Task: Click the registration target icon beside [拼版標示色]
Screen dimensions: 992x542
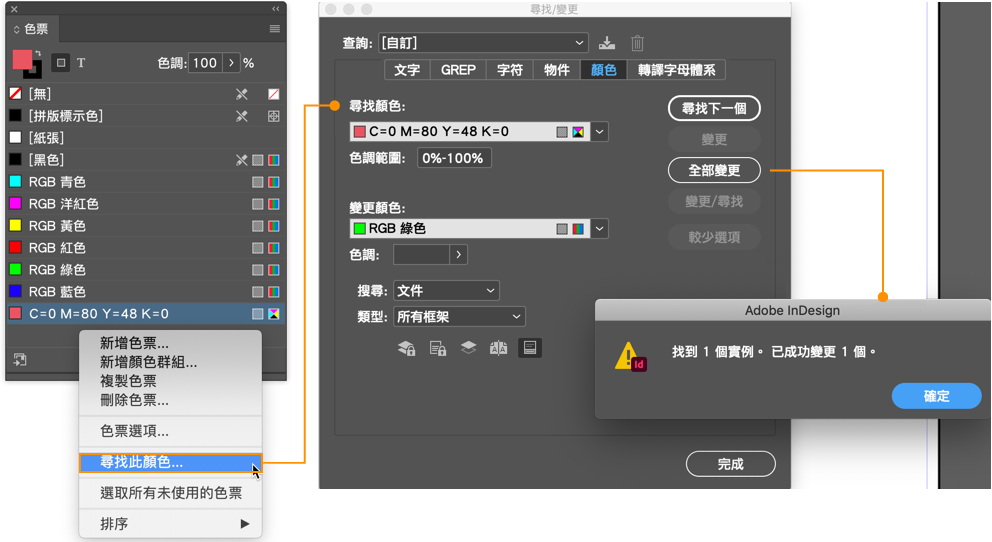Action: pyautogui.click(x=274, y=116)
